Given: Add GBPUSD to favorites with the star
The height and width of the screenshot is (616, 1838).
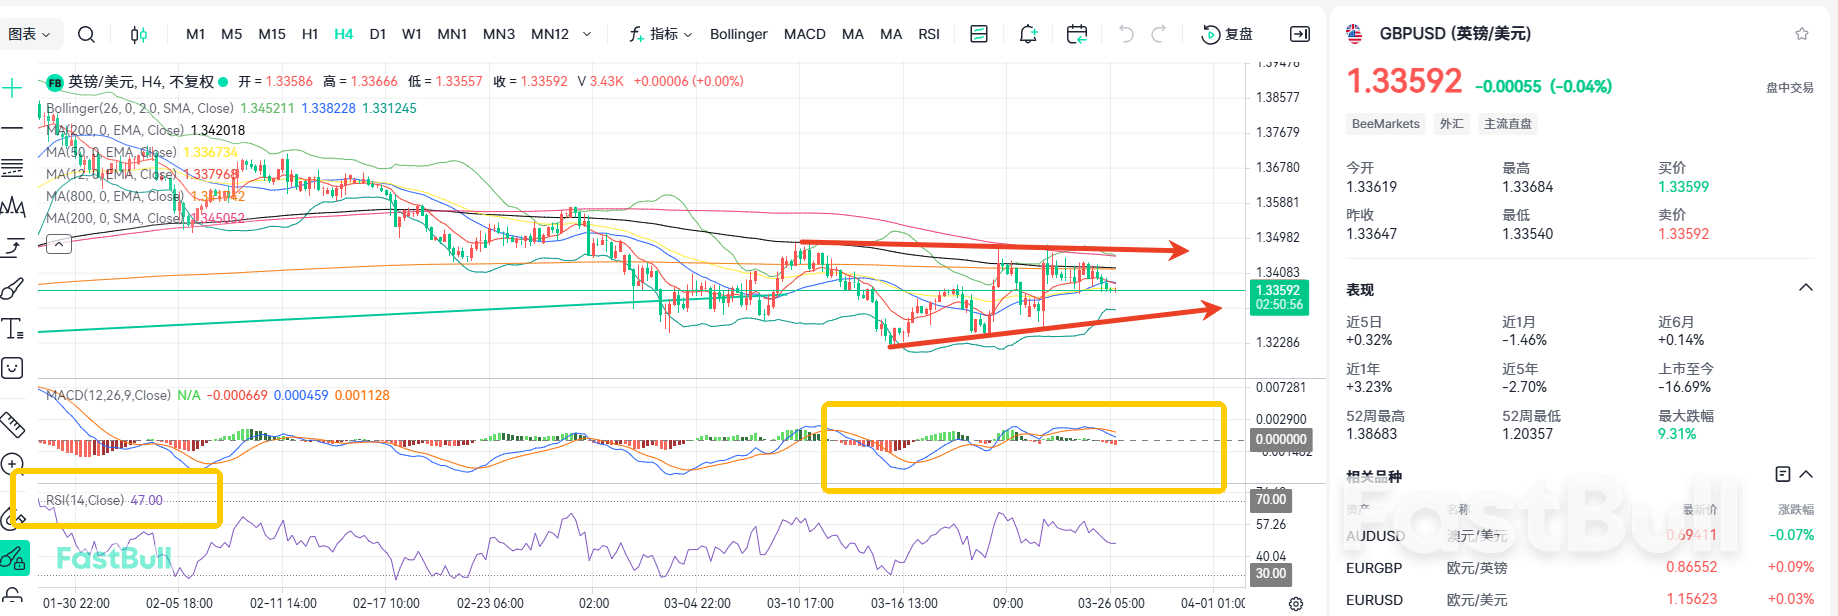Looking at the screenshot, I should point(1802,34).
